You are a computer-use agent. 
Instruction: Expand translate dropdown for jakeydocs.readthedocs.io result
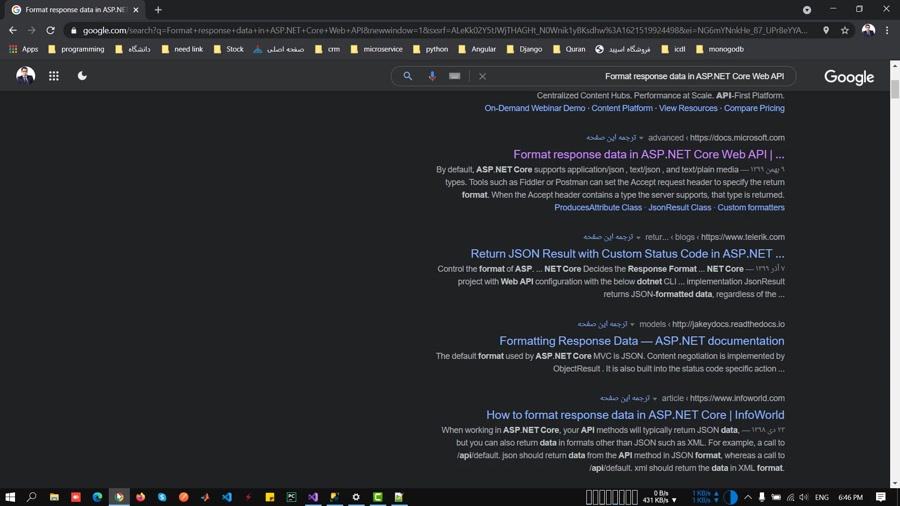coord(633,325)
